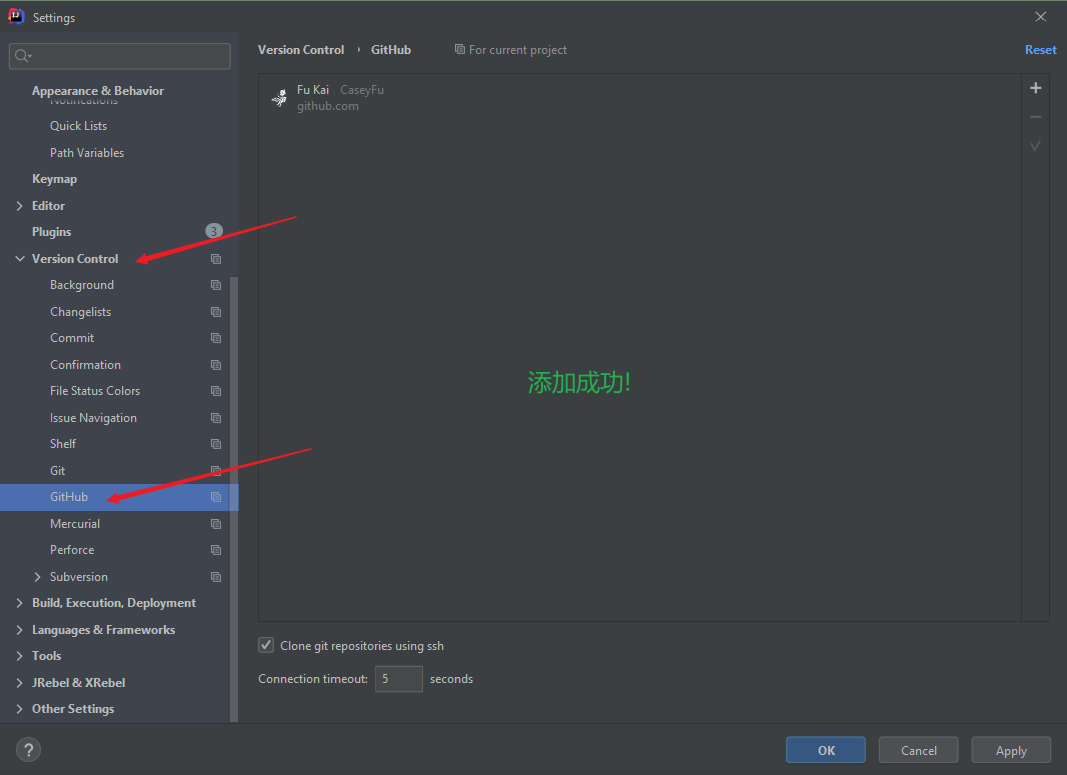Open the help question mark icon
Viewport: 1067px width, 775px height.
coord(28,750)
